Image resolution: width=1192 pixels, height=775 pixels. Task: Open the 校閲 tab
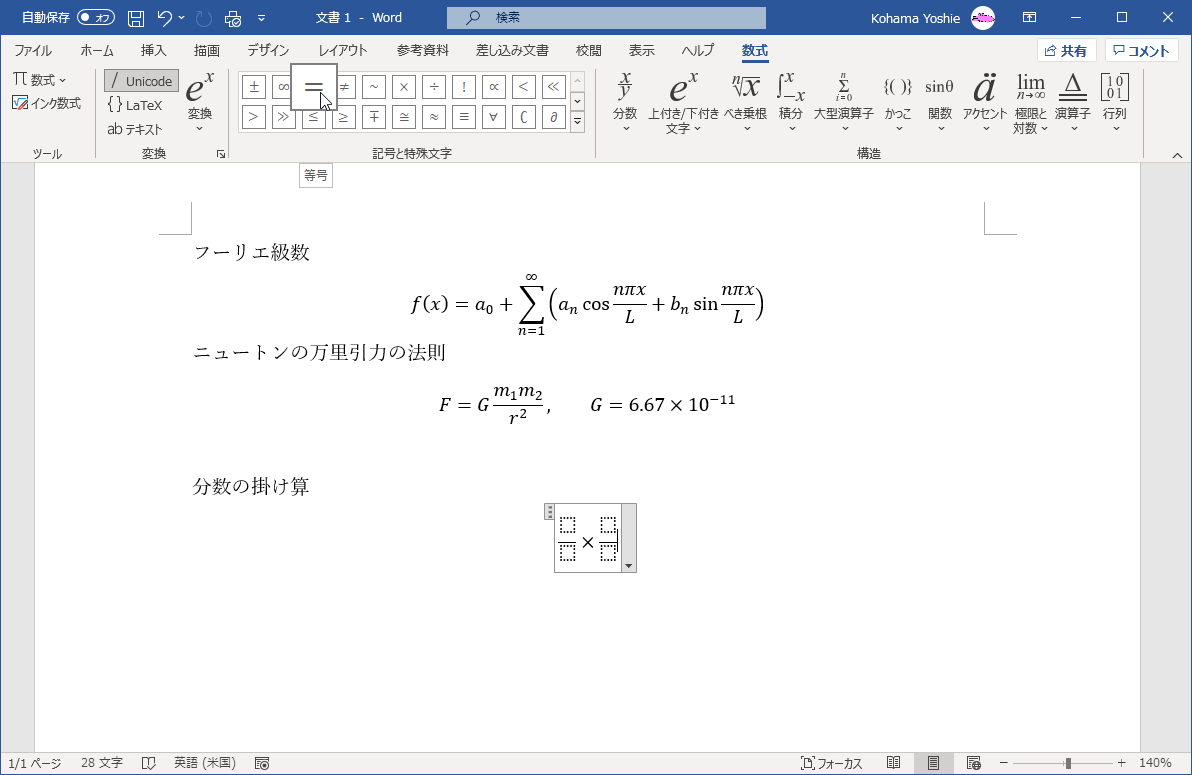(588, 50)
